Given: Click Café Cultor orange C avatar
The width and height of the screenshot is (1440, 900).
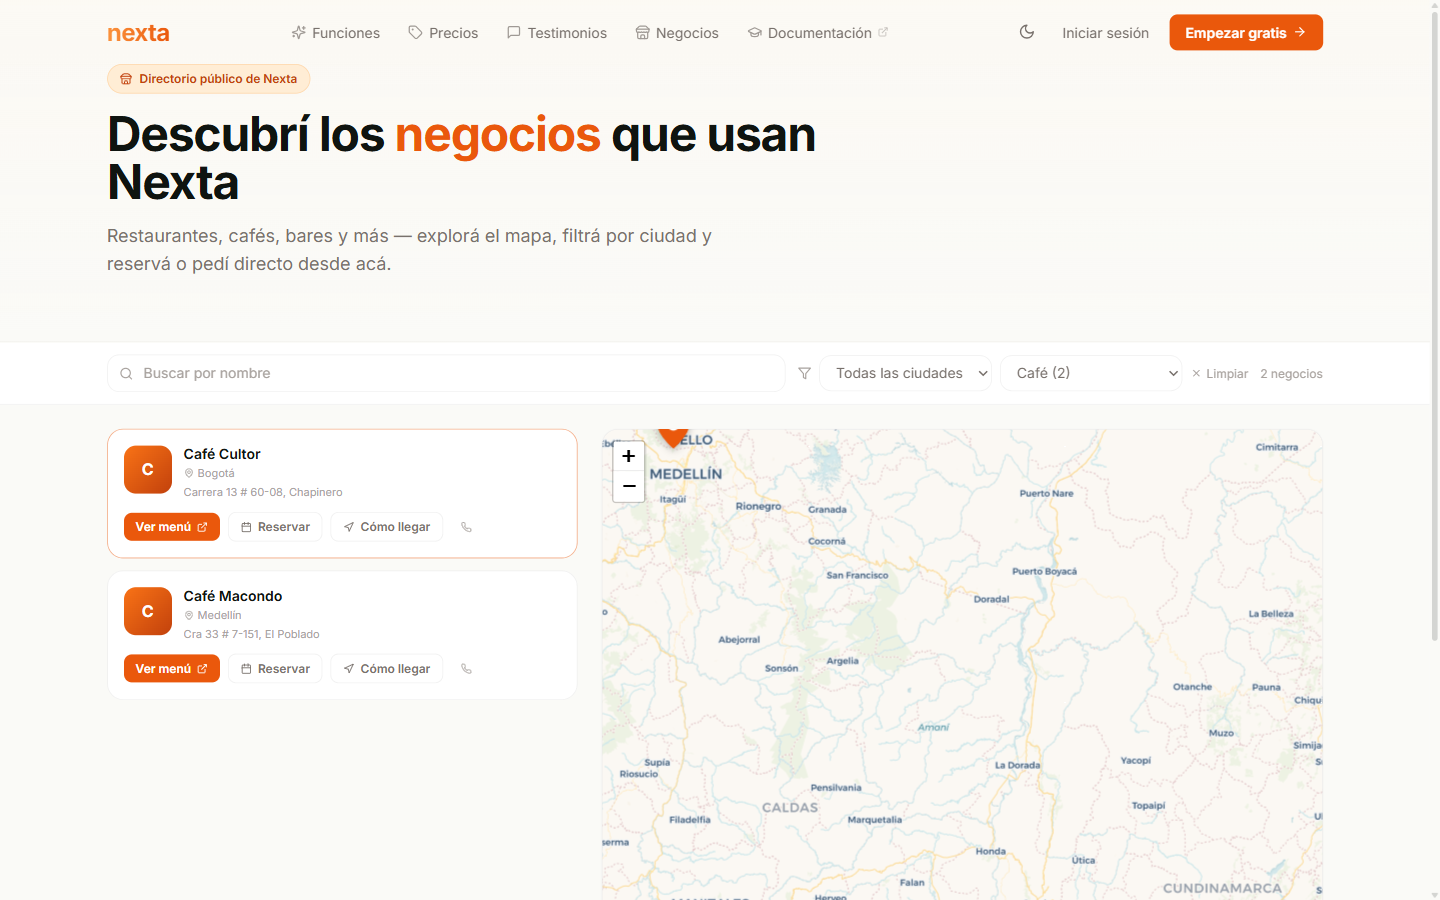Looking at the screenshot, I should click(148, 470).
